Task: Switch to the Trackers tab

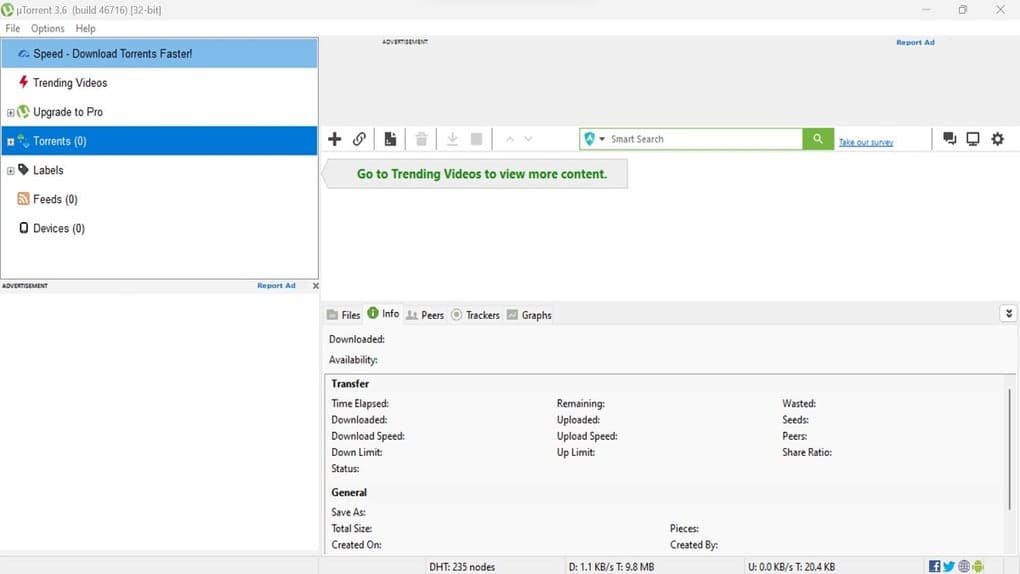Action: click(x=476, y=315)
